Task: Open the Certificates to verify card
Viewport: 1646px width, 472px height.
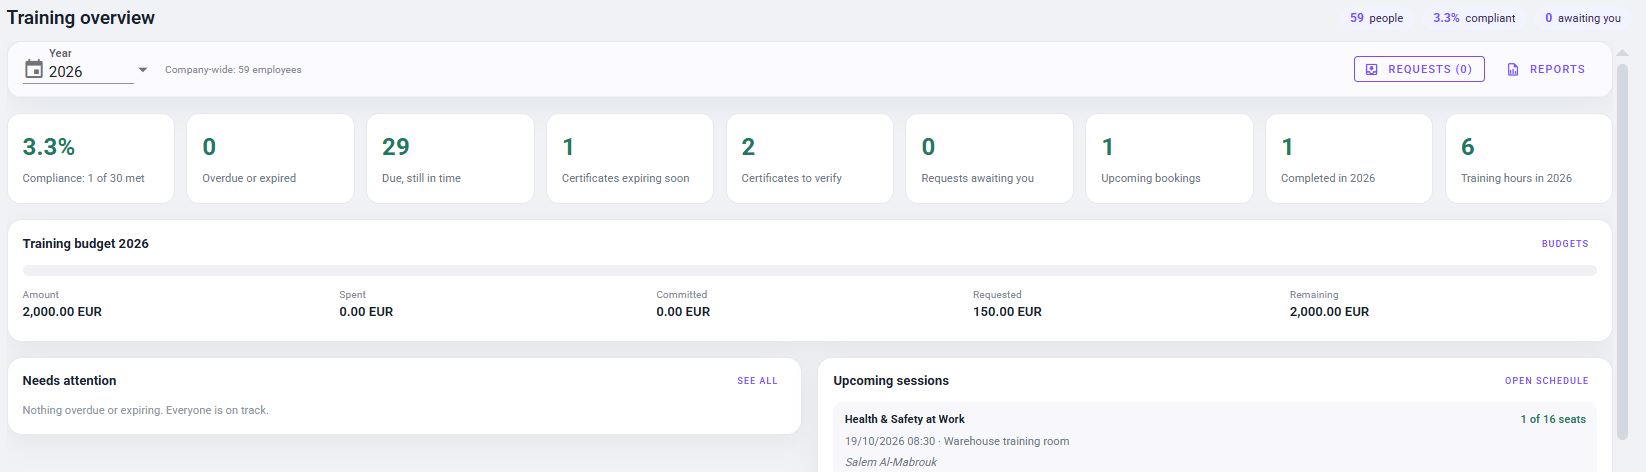Action: coord(810,158)
